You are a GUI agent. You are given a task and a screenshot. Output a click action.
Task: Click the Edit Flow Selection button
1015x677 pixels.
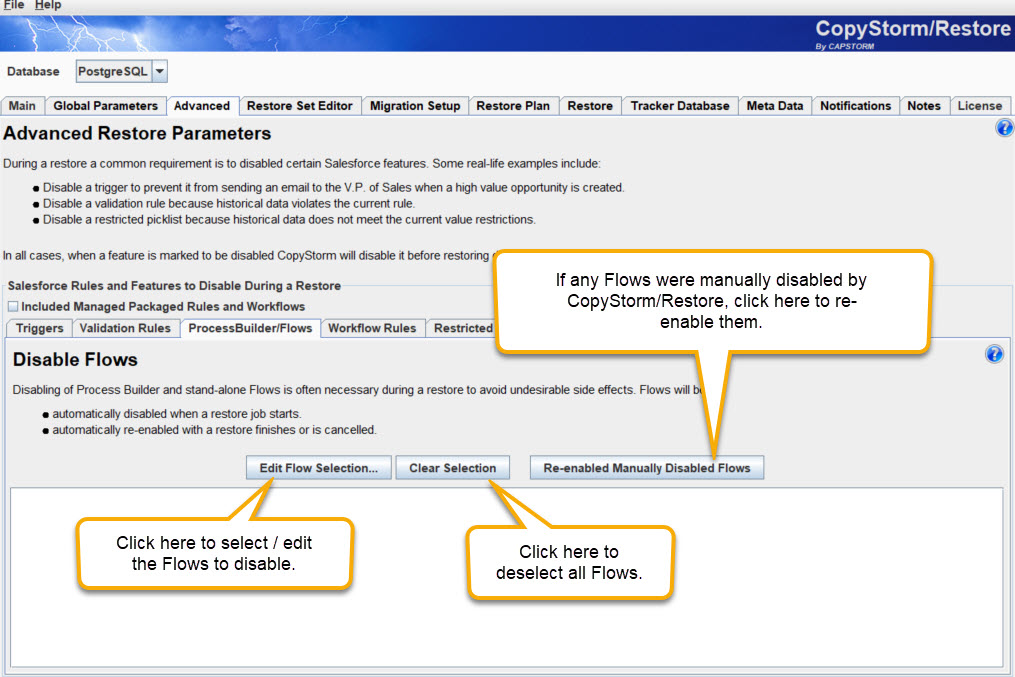click(x=318, y=468)
